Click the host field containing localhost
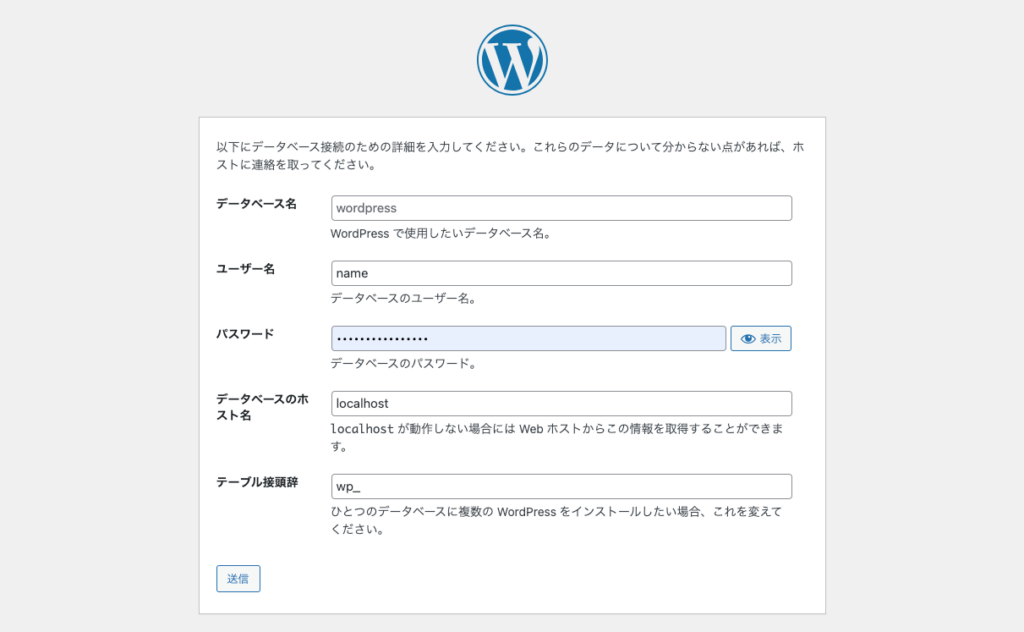Image resolution: width=1024 pixels, height=632 pixels. pos(562,403)
